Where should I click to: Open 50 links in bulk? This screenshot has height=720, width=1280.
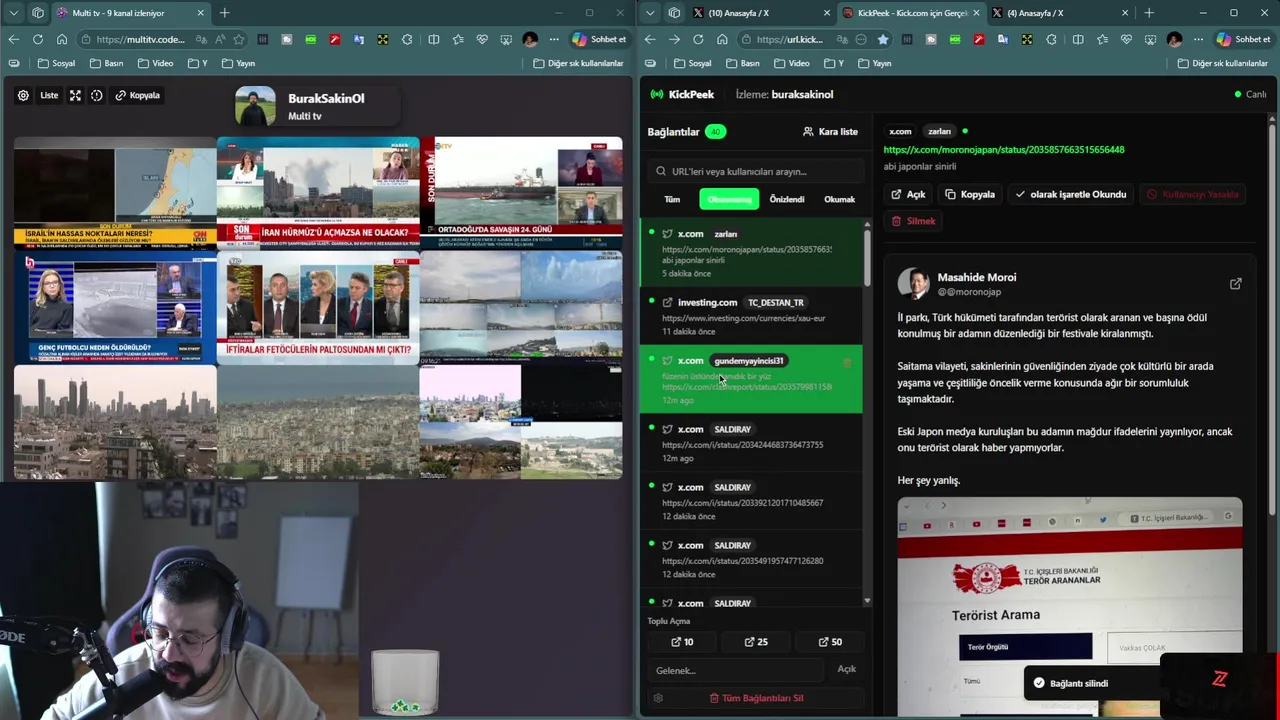(830, 642)
